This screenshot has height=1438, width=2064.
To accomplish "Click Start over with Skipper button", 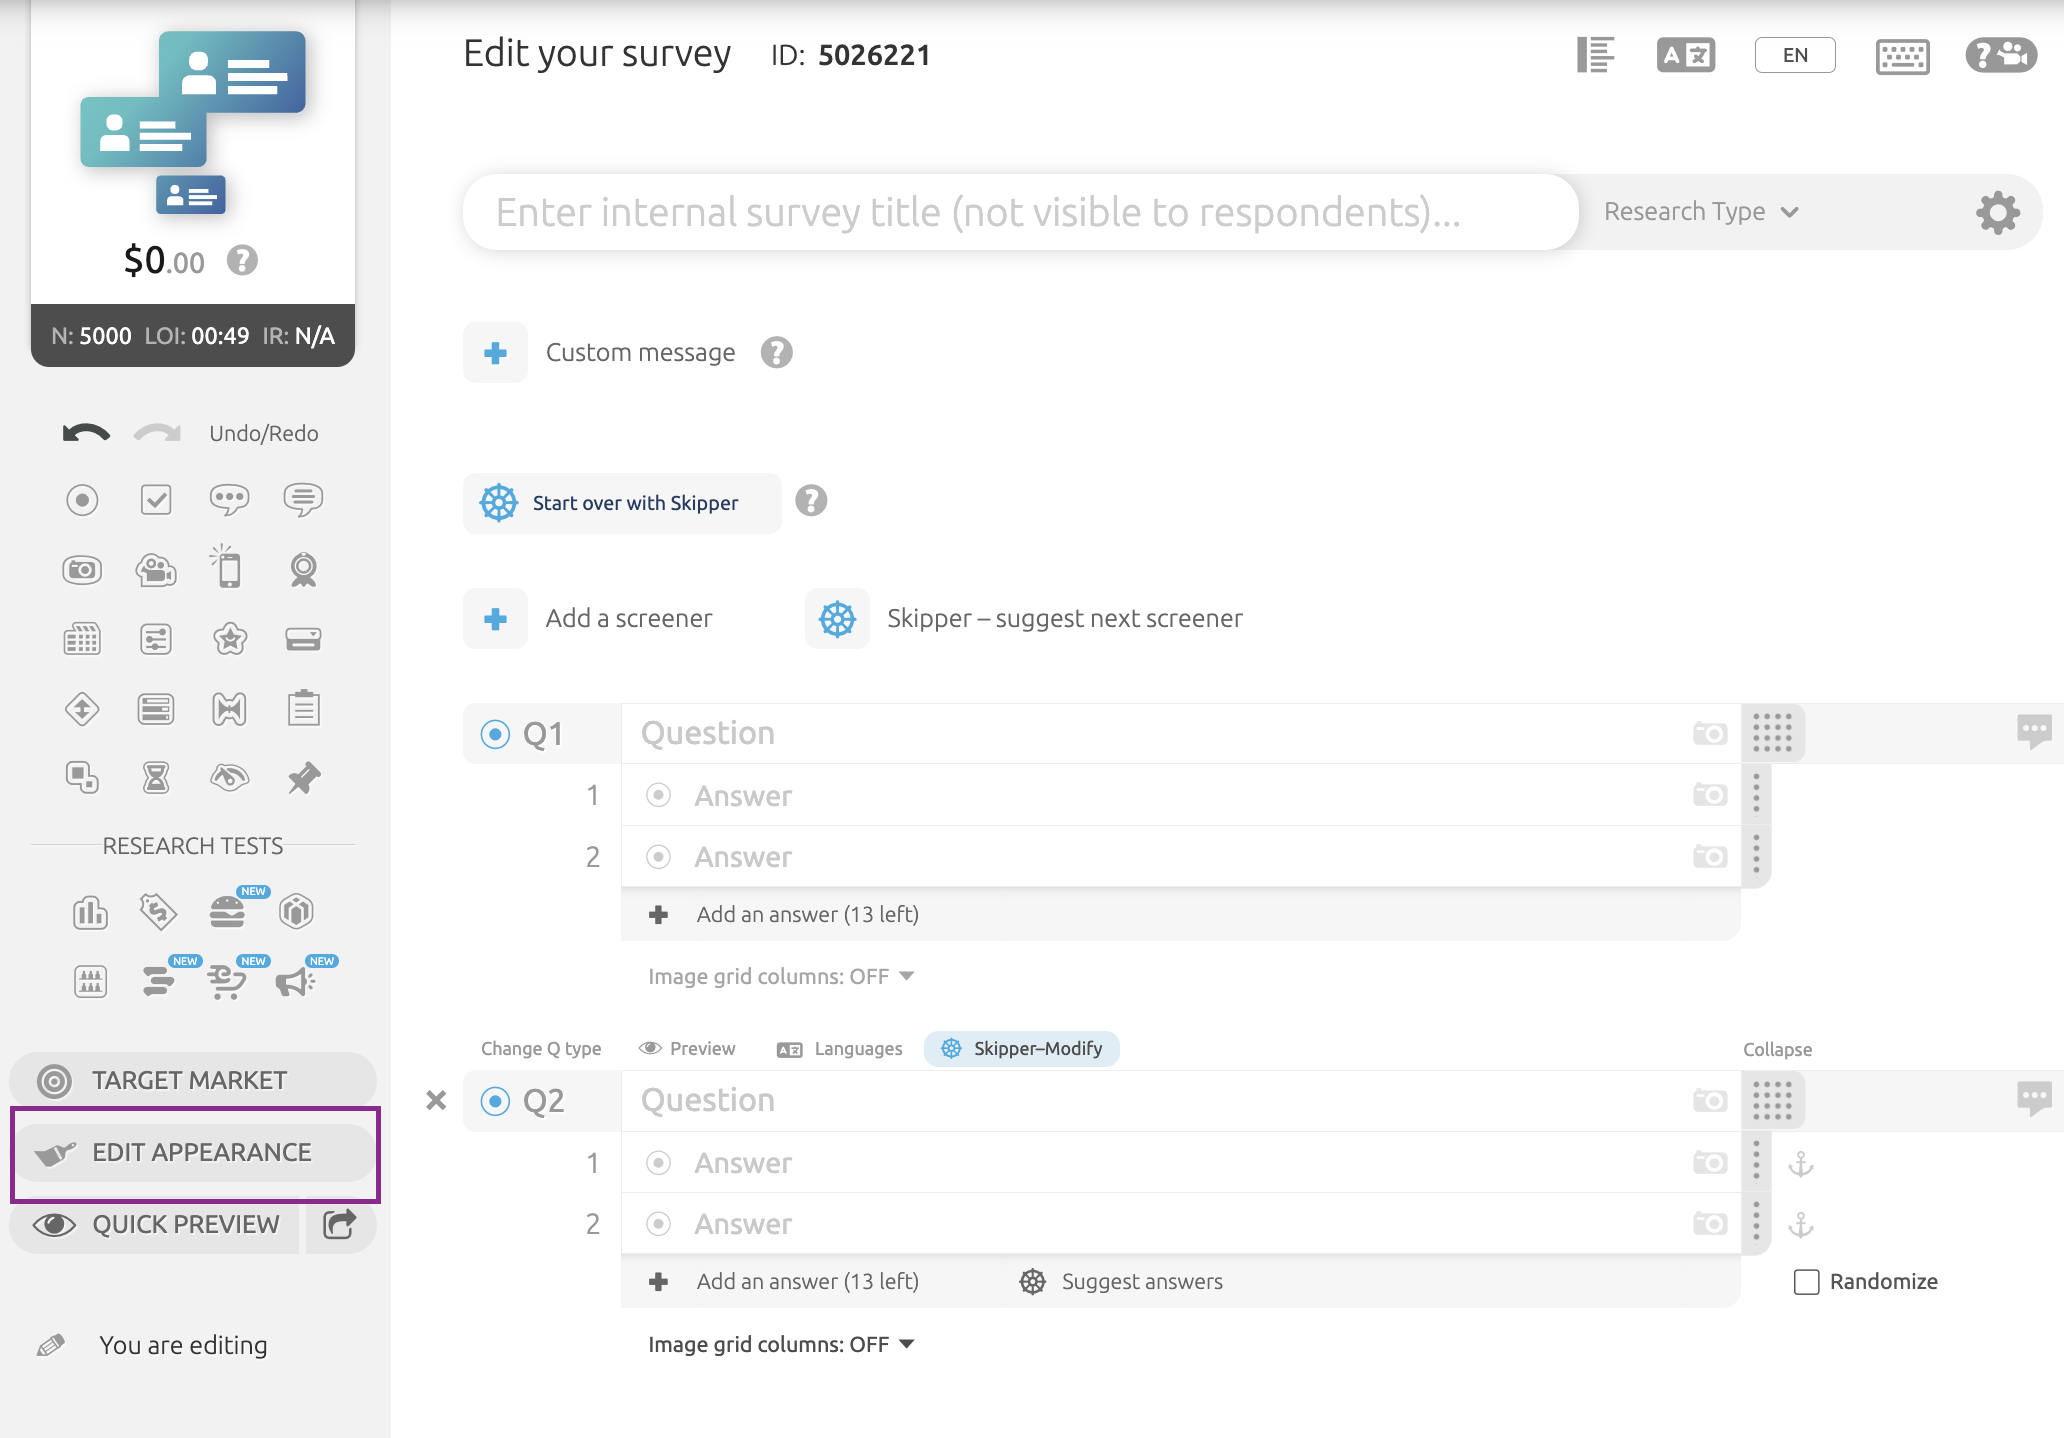I will [x=622, y=503].
